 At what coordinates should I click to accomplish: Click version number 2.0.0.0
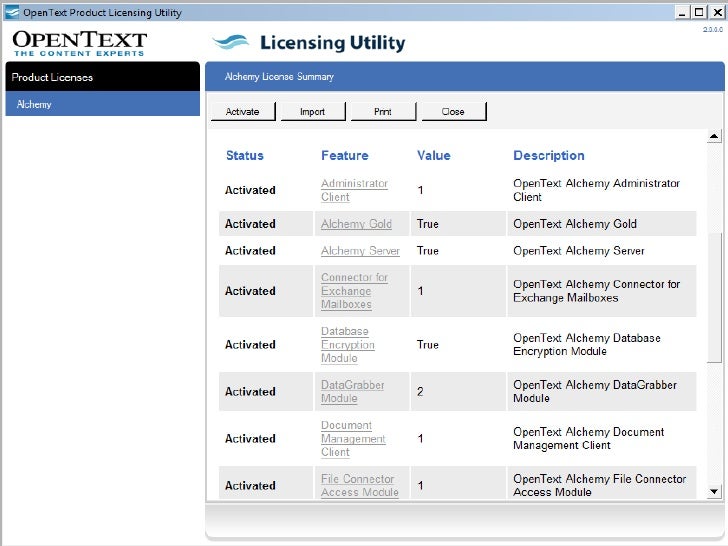tap(713, 29)
